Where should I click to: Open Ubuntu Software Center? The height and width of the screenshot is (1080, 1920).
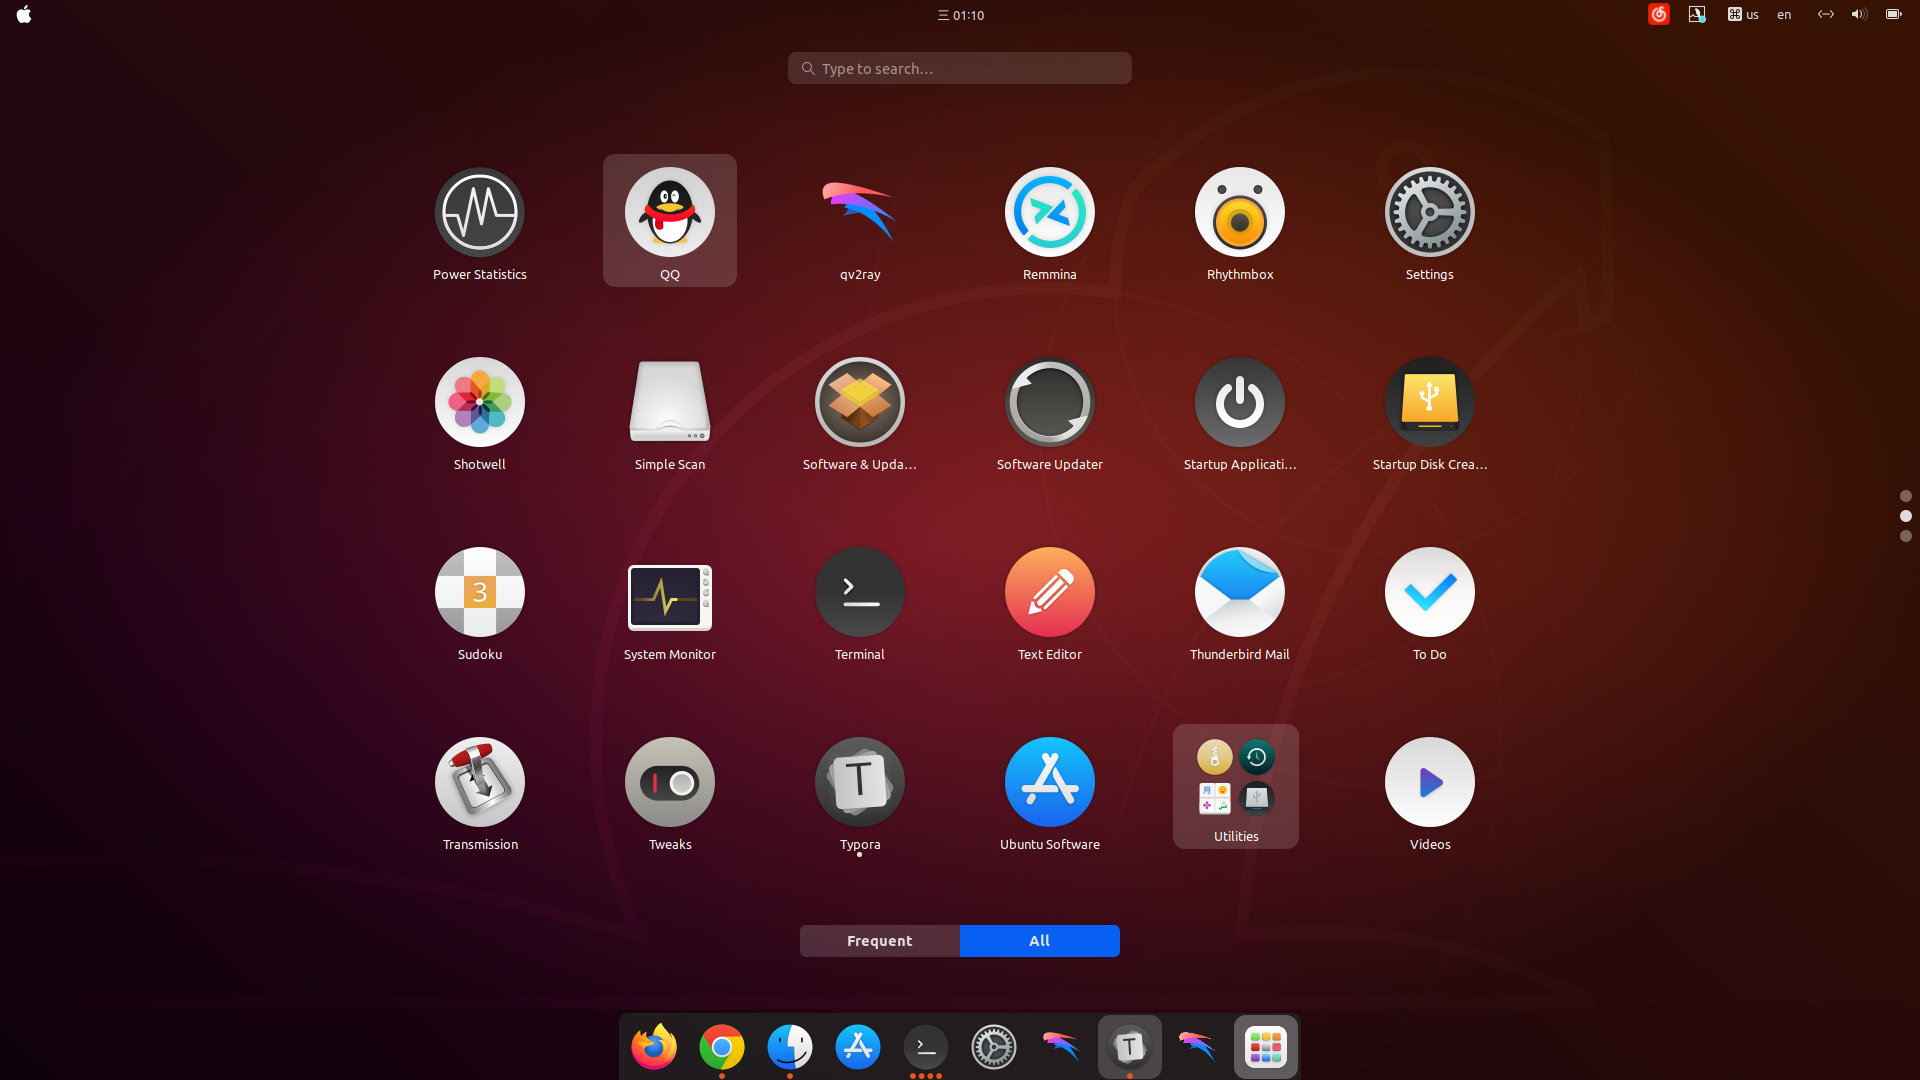pyautogui.click(x=1050, y=782)
